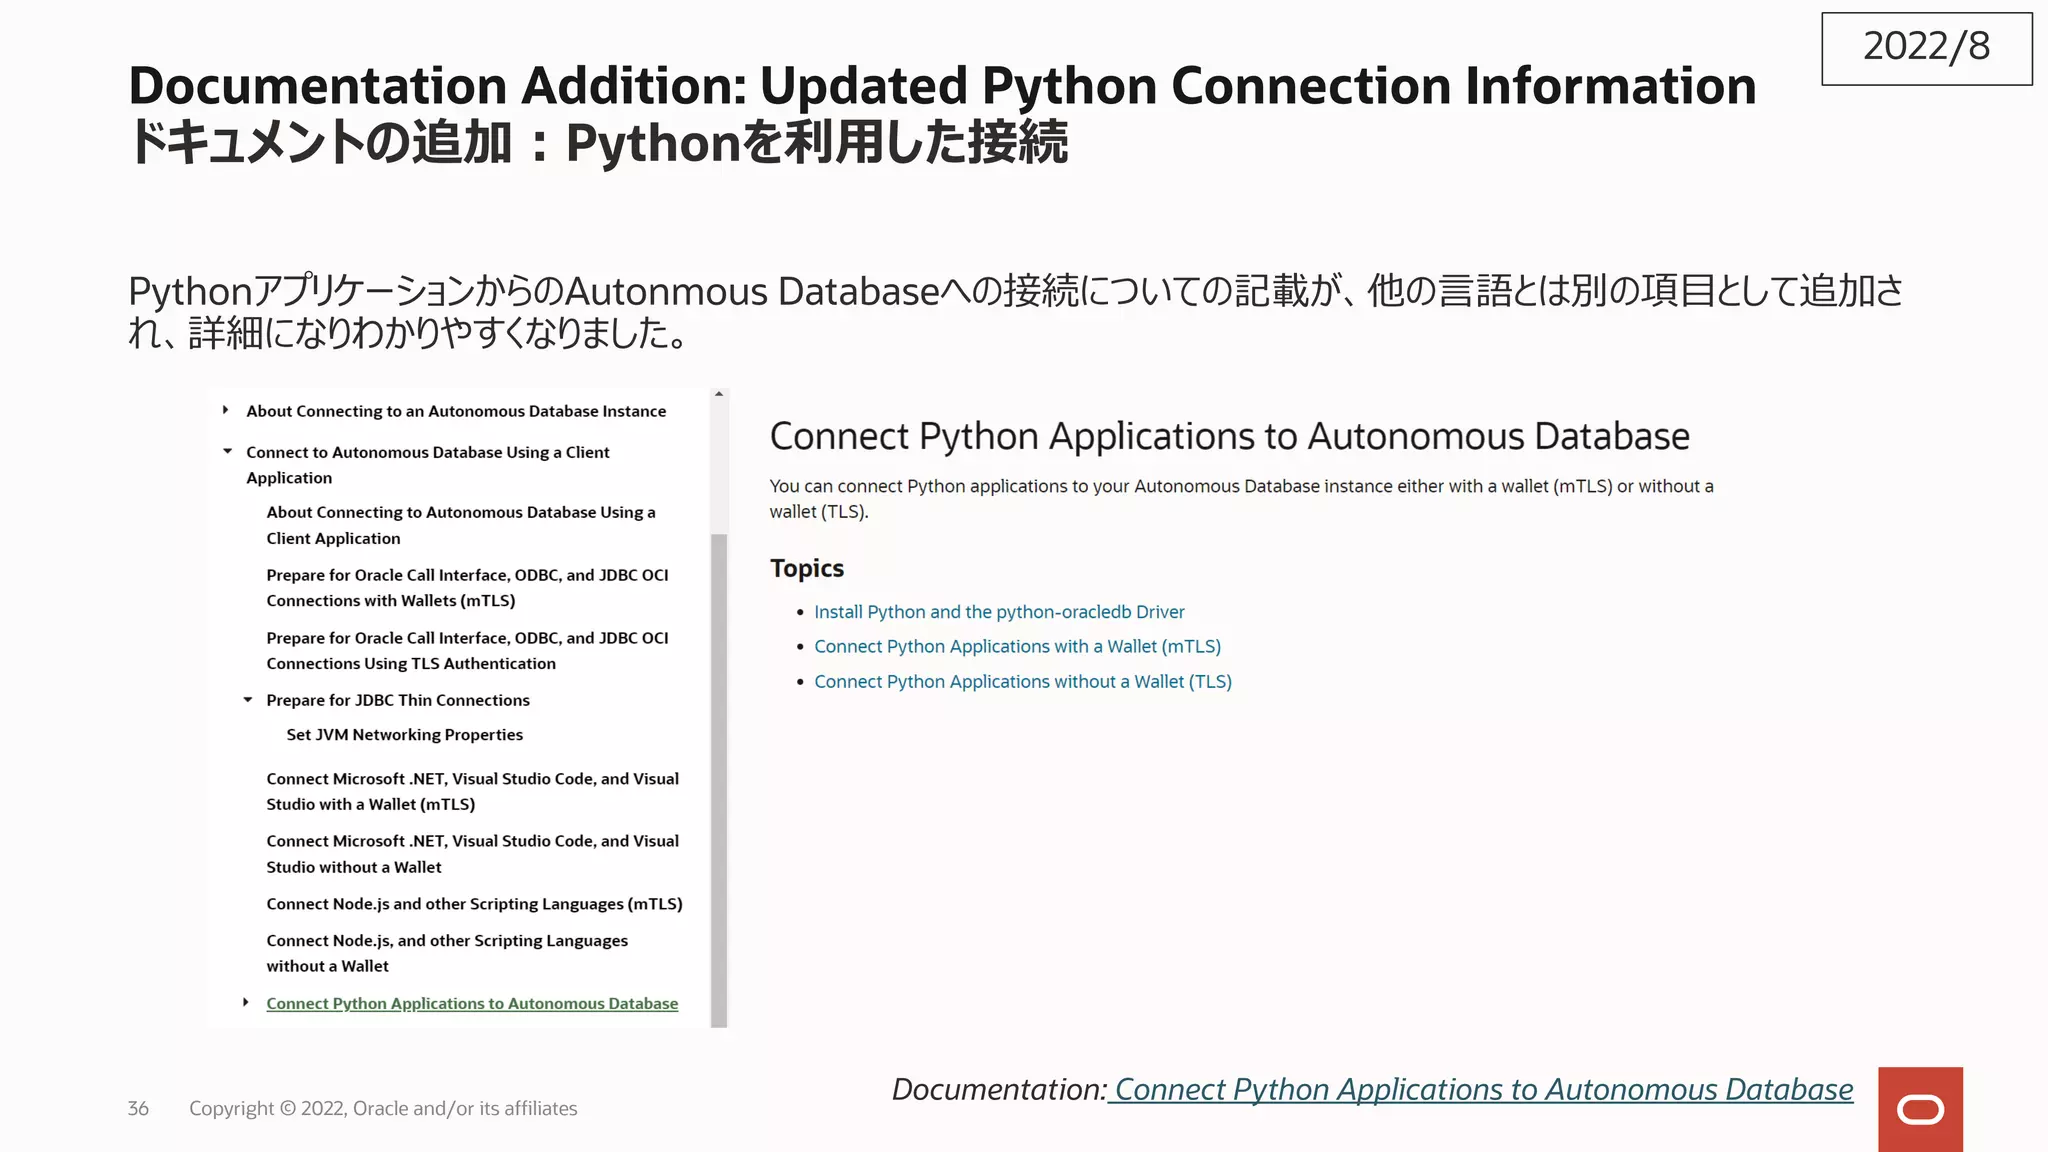
Task: Click the Topics heading
Action: click(807, 568)
